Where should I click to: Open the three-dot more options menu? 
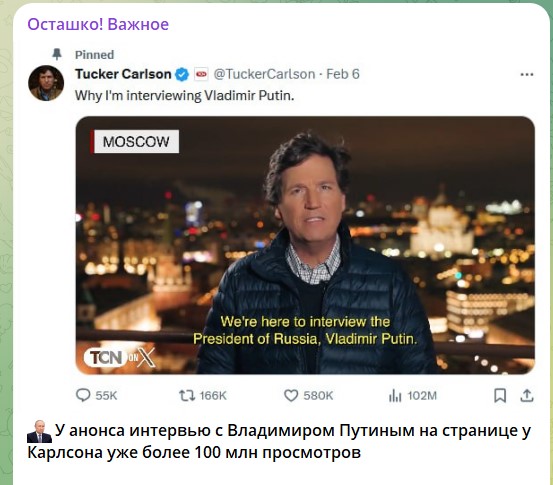tap(527, 74)
